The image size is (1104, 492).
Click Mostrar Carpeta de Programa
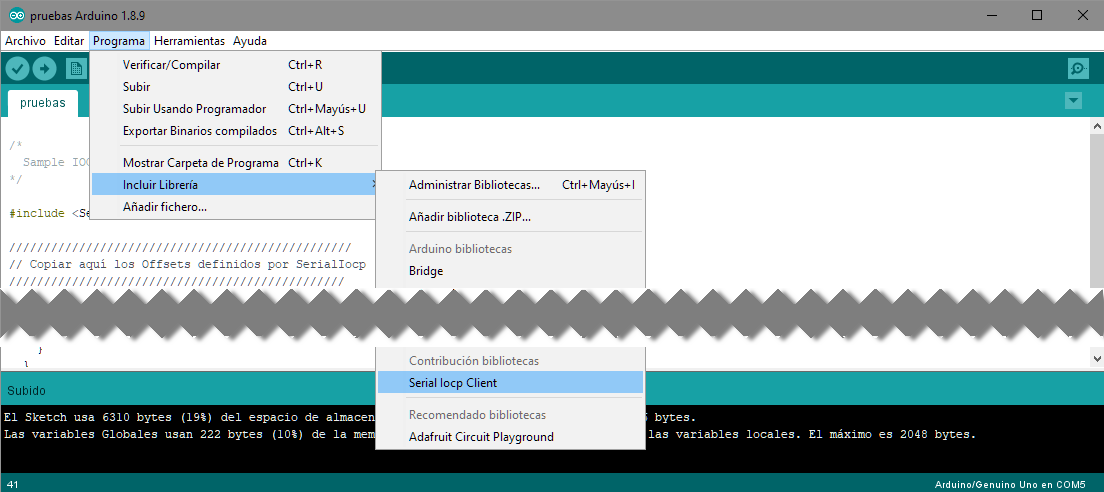pos(200,163)
